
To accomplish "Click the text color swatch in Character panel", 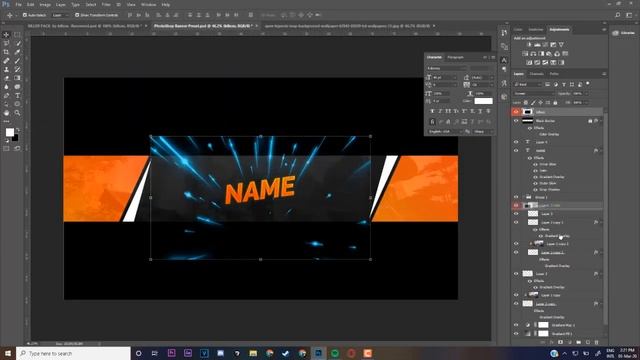I will pos(483,101).
